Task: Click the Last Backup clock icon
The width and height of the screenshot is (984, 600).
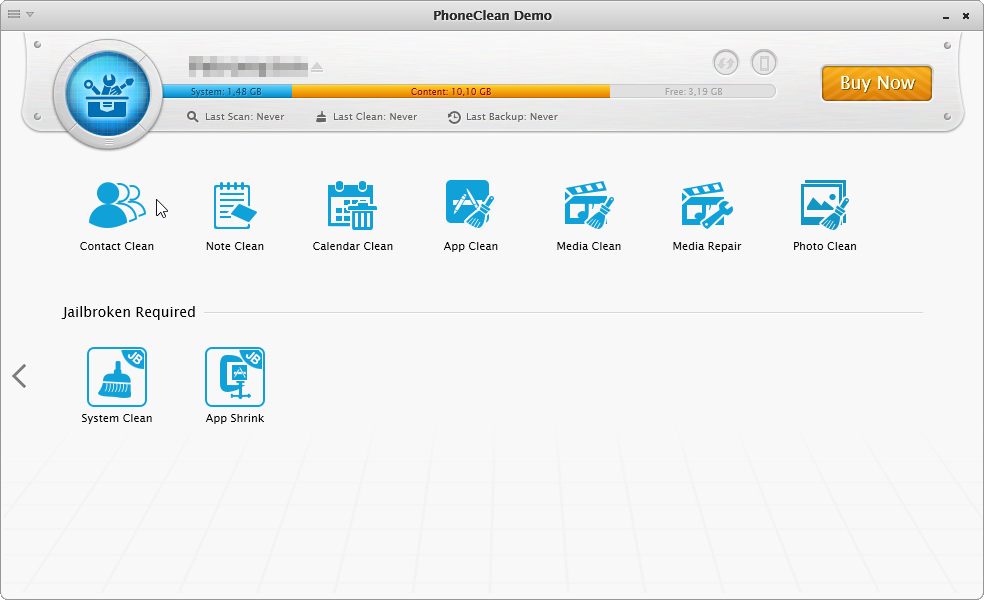Action: coord(454,117)
